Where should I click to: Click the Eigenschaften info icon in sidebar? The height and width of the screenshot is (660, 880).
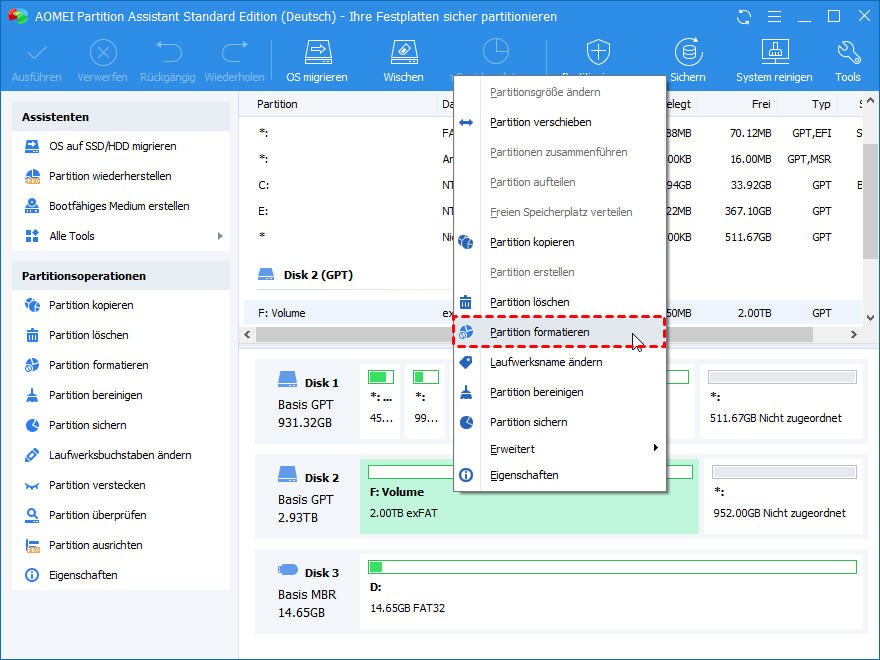[x=32, y=575]
